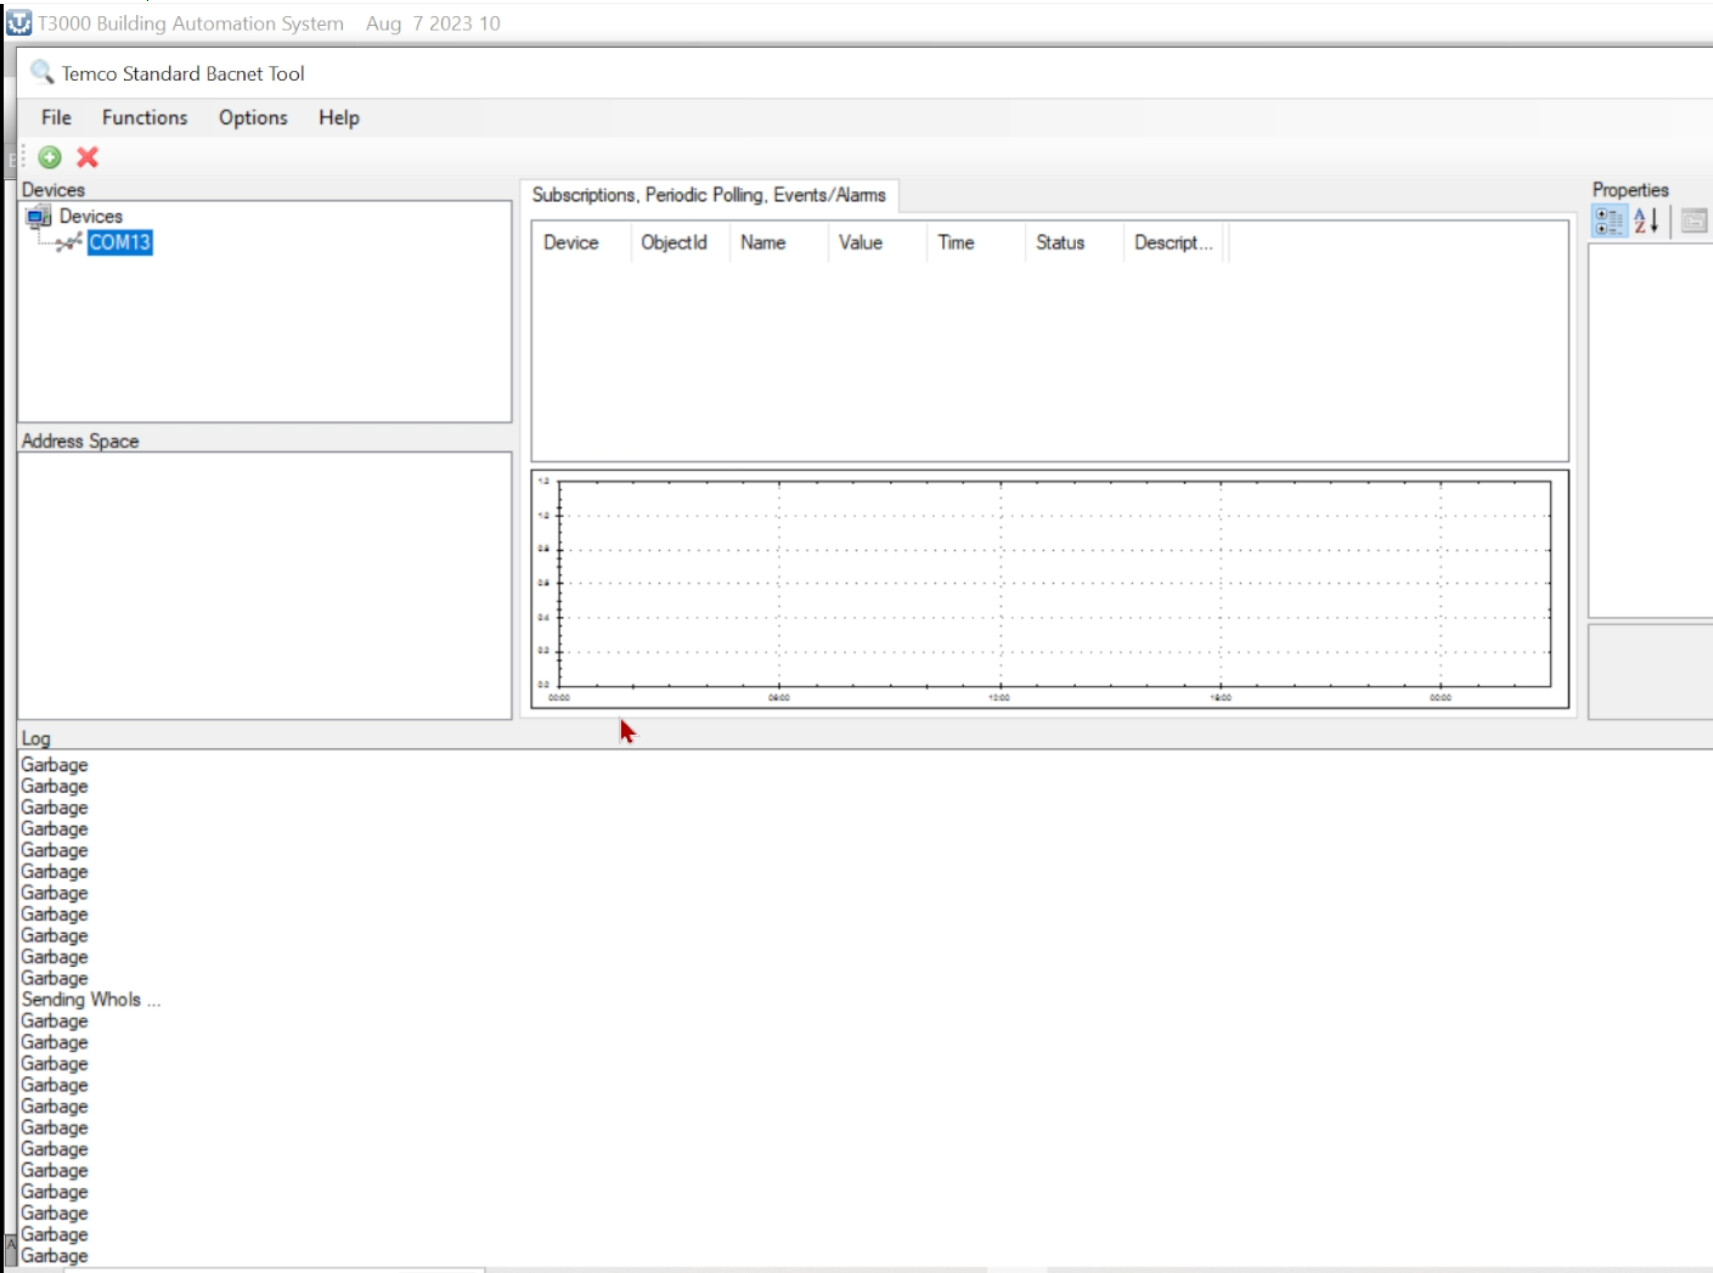This screenshot has width=1713, height=1273.
Task: Select Subscriptions, Periodic Polling, Events/Alarms tab
Action: point(708,195)
